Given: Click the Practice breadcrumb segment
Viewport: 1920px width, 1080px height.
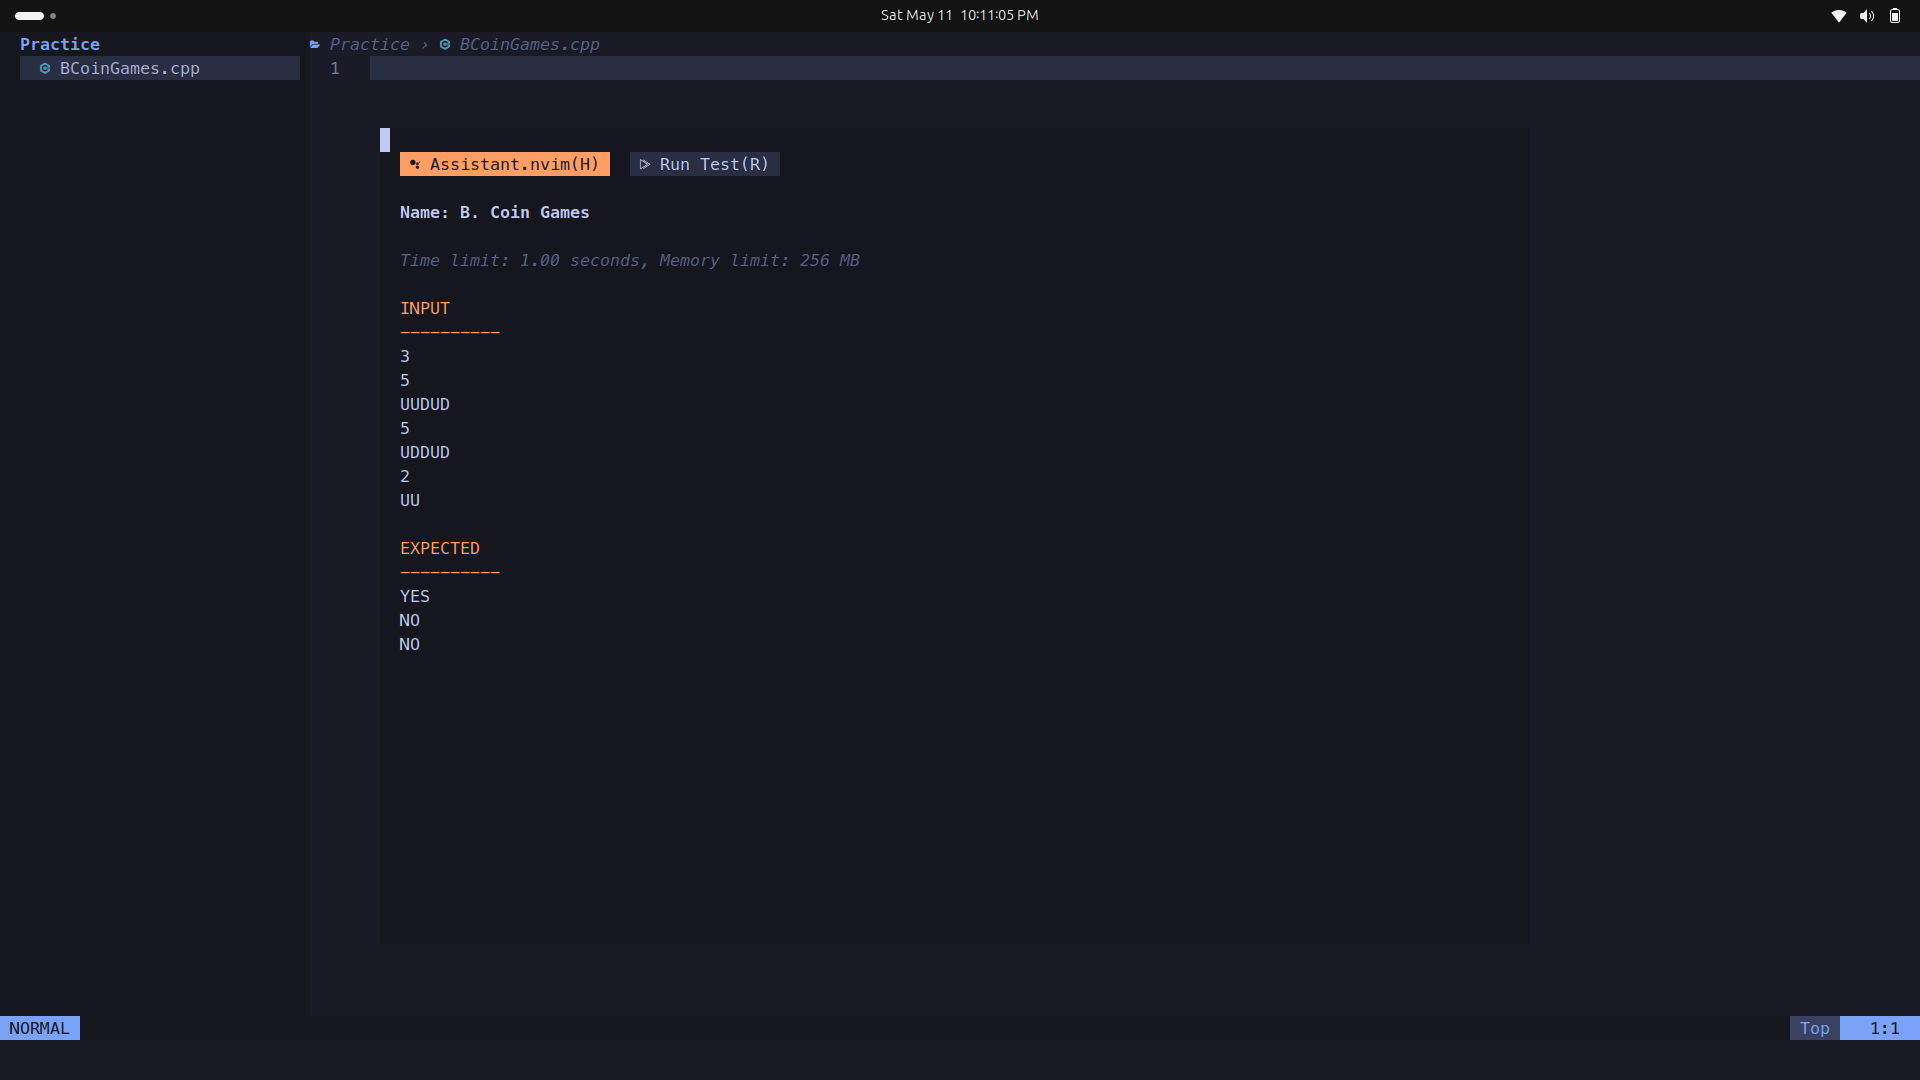Looking at the screenshot, I should (369, 44).
